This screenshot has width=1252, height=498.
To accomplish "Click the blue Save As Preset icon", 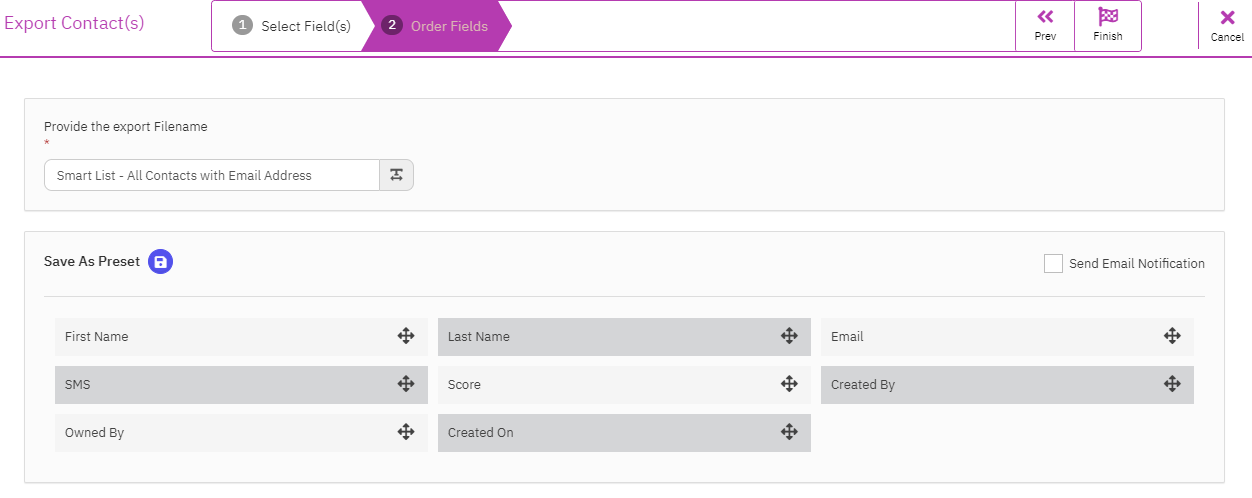I will [x=161, y=262].
